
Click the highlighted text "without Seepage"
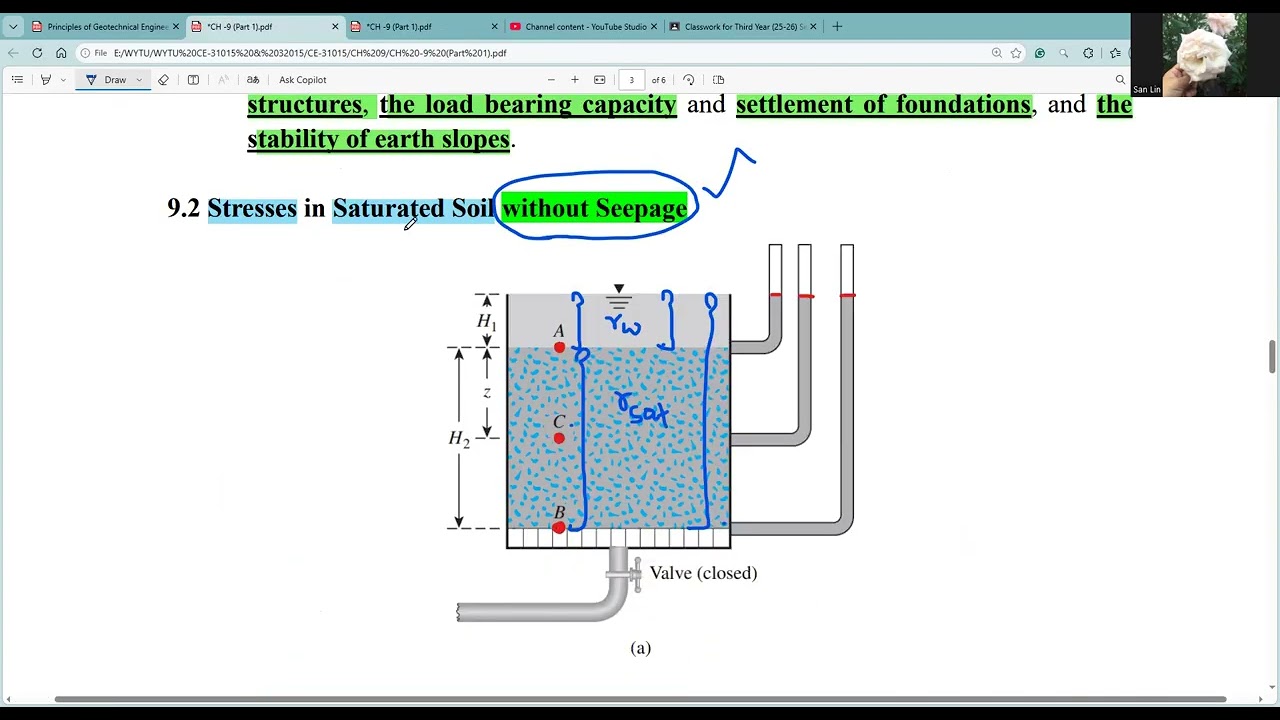click(594, 208)
